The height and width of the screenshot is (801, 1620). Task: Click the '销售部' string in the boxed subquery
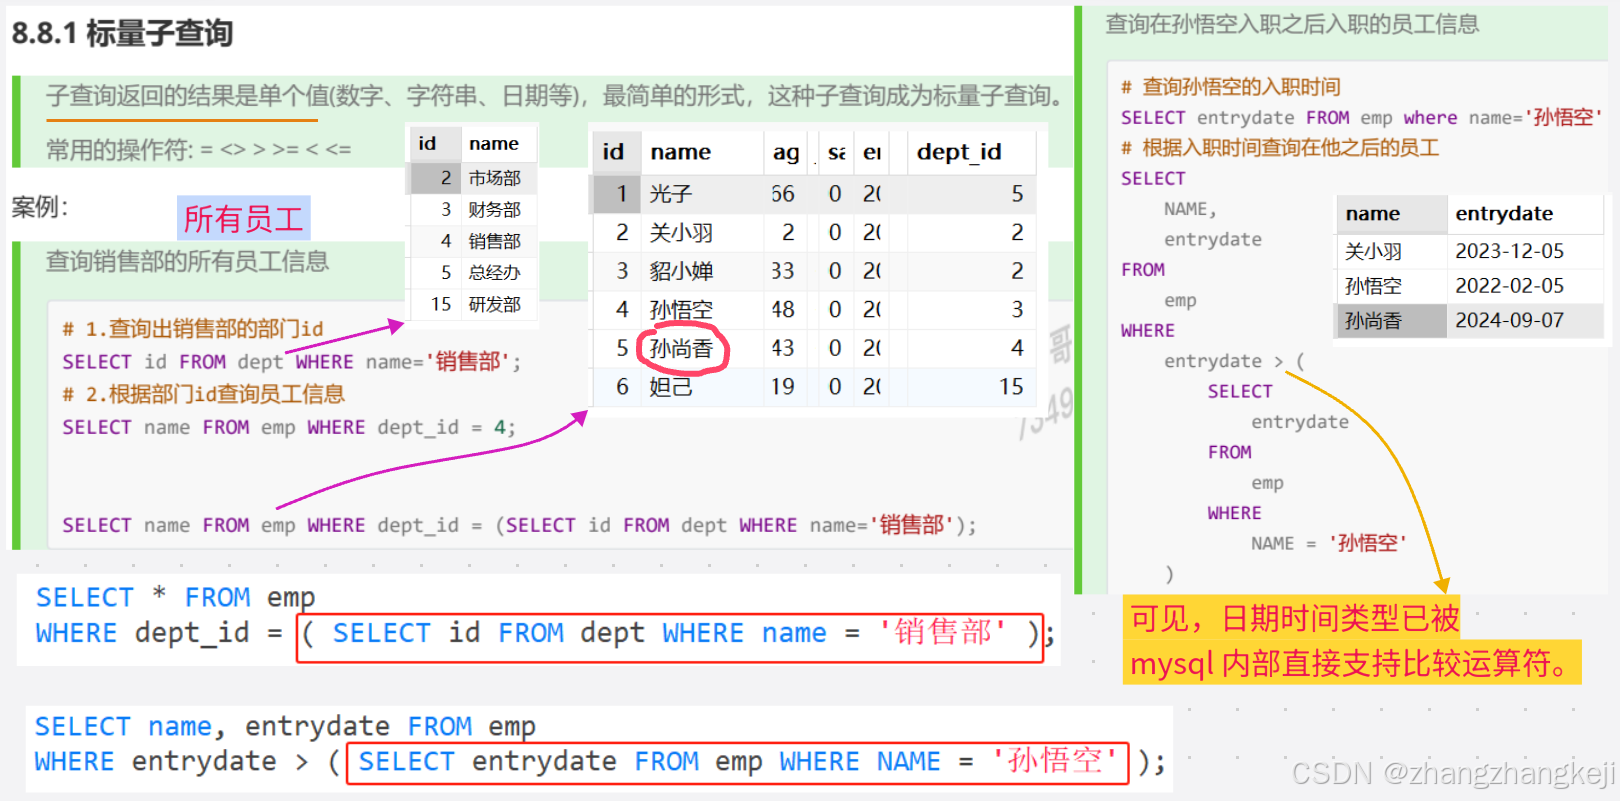point(942,633)
